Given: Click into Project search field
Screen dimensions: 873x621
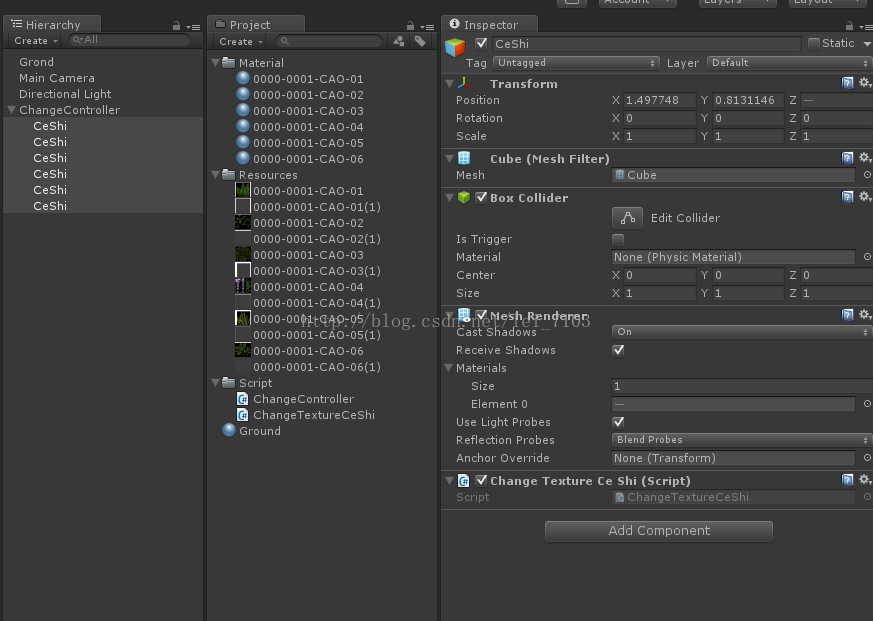Looking at the screenshot, I should [329, 41].
